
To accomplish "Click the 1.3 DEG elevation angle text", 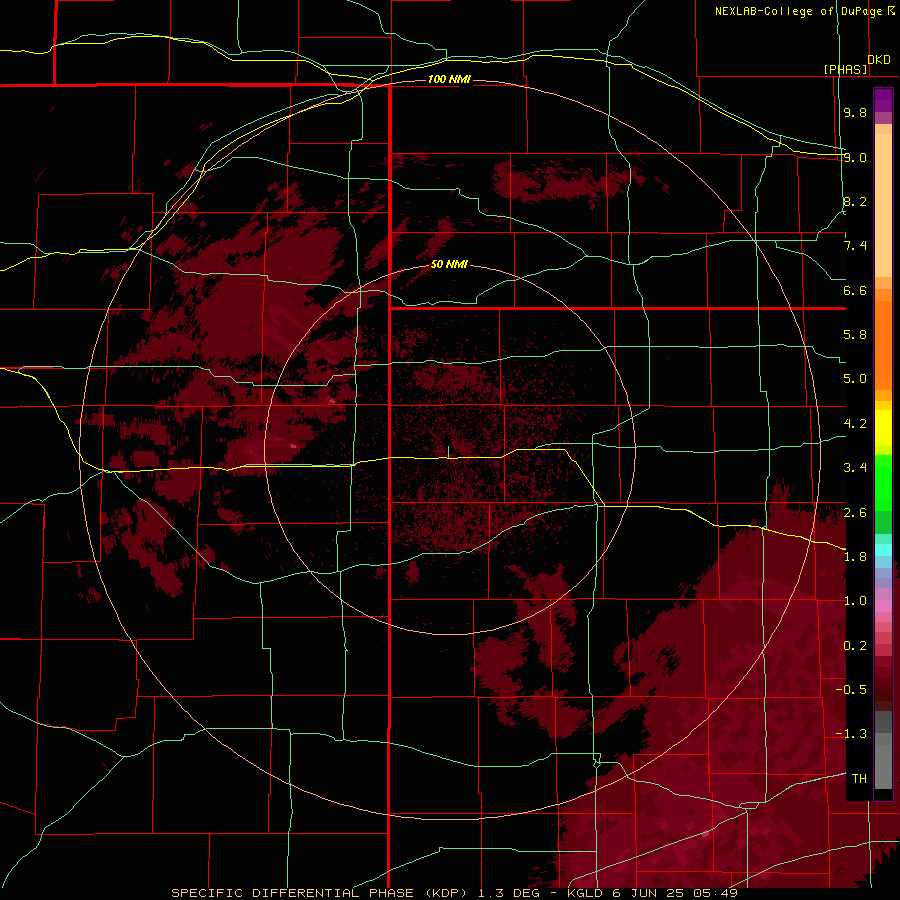I will pyautogui.click(x=509, y=893).
